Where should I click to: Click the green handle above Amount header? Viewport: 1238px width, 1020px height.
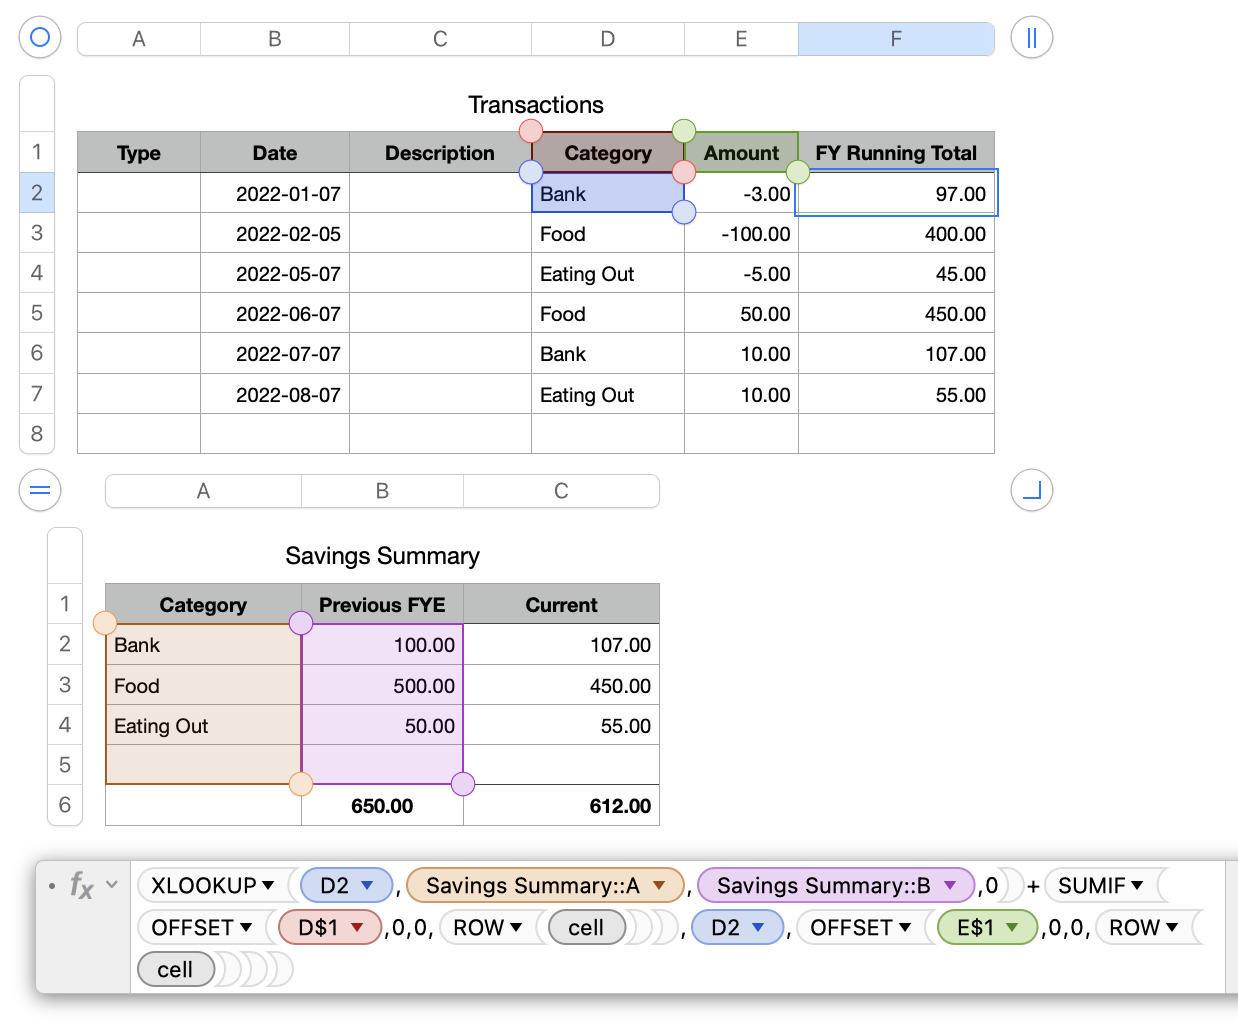[684, 131]
